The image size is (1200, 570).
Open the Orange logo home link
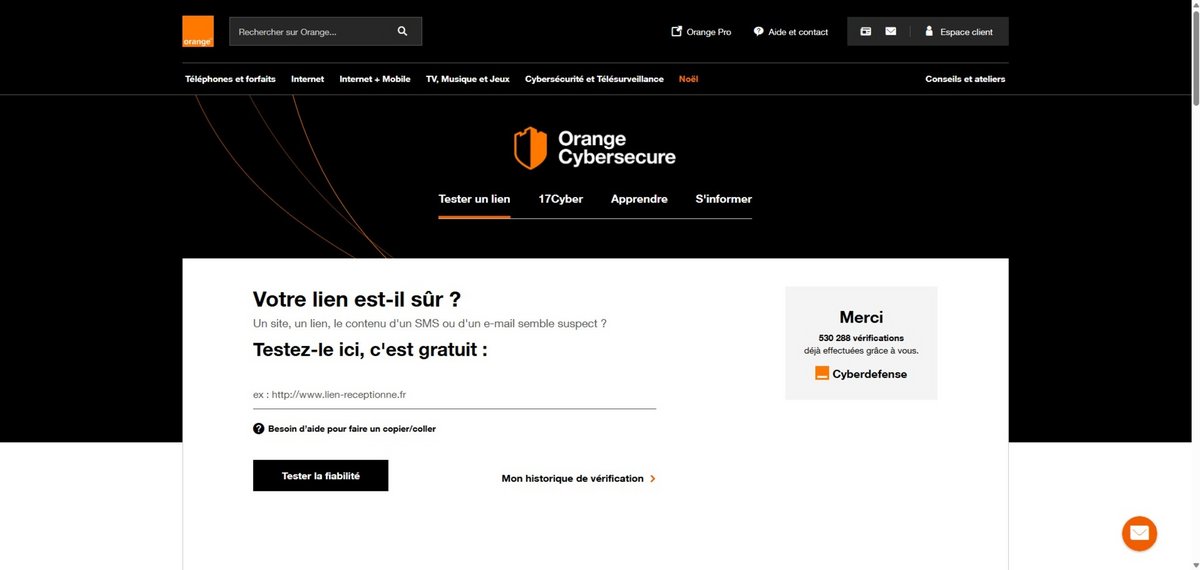[x=198, y=31]
